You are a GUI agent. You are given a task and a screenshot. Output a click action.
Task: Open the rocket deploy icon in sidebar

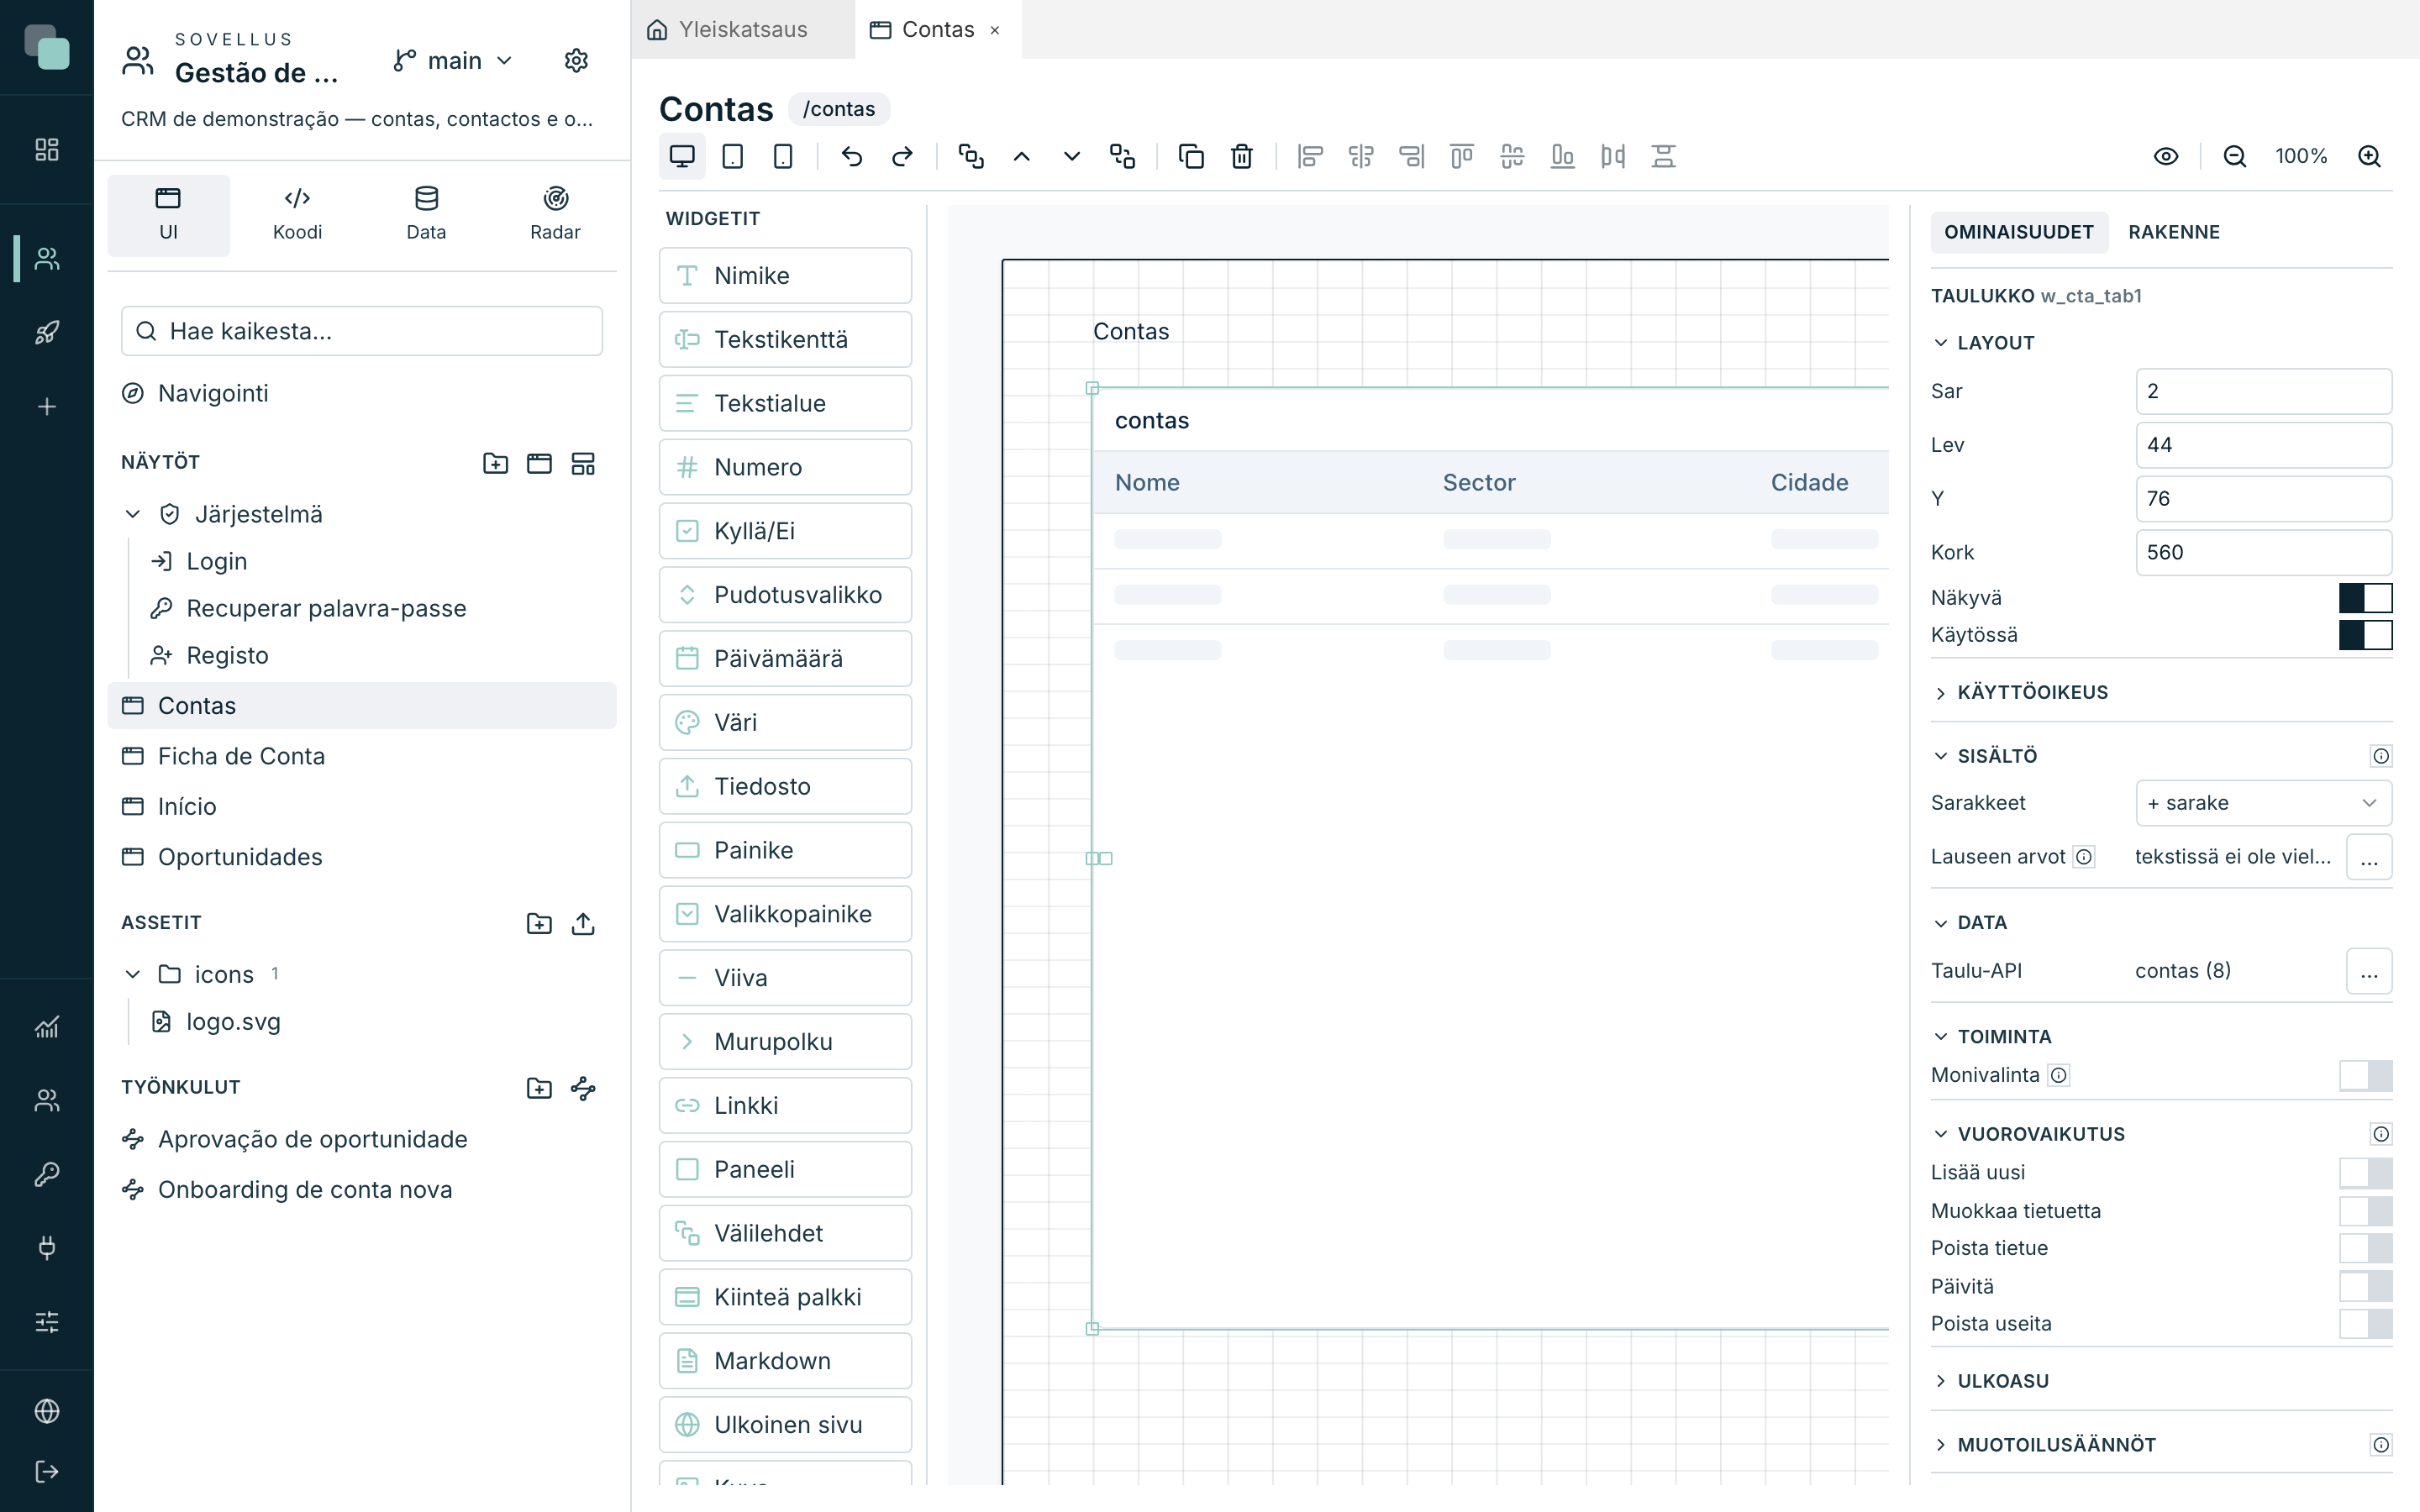pyautogui.click(x=47, y=332)
